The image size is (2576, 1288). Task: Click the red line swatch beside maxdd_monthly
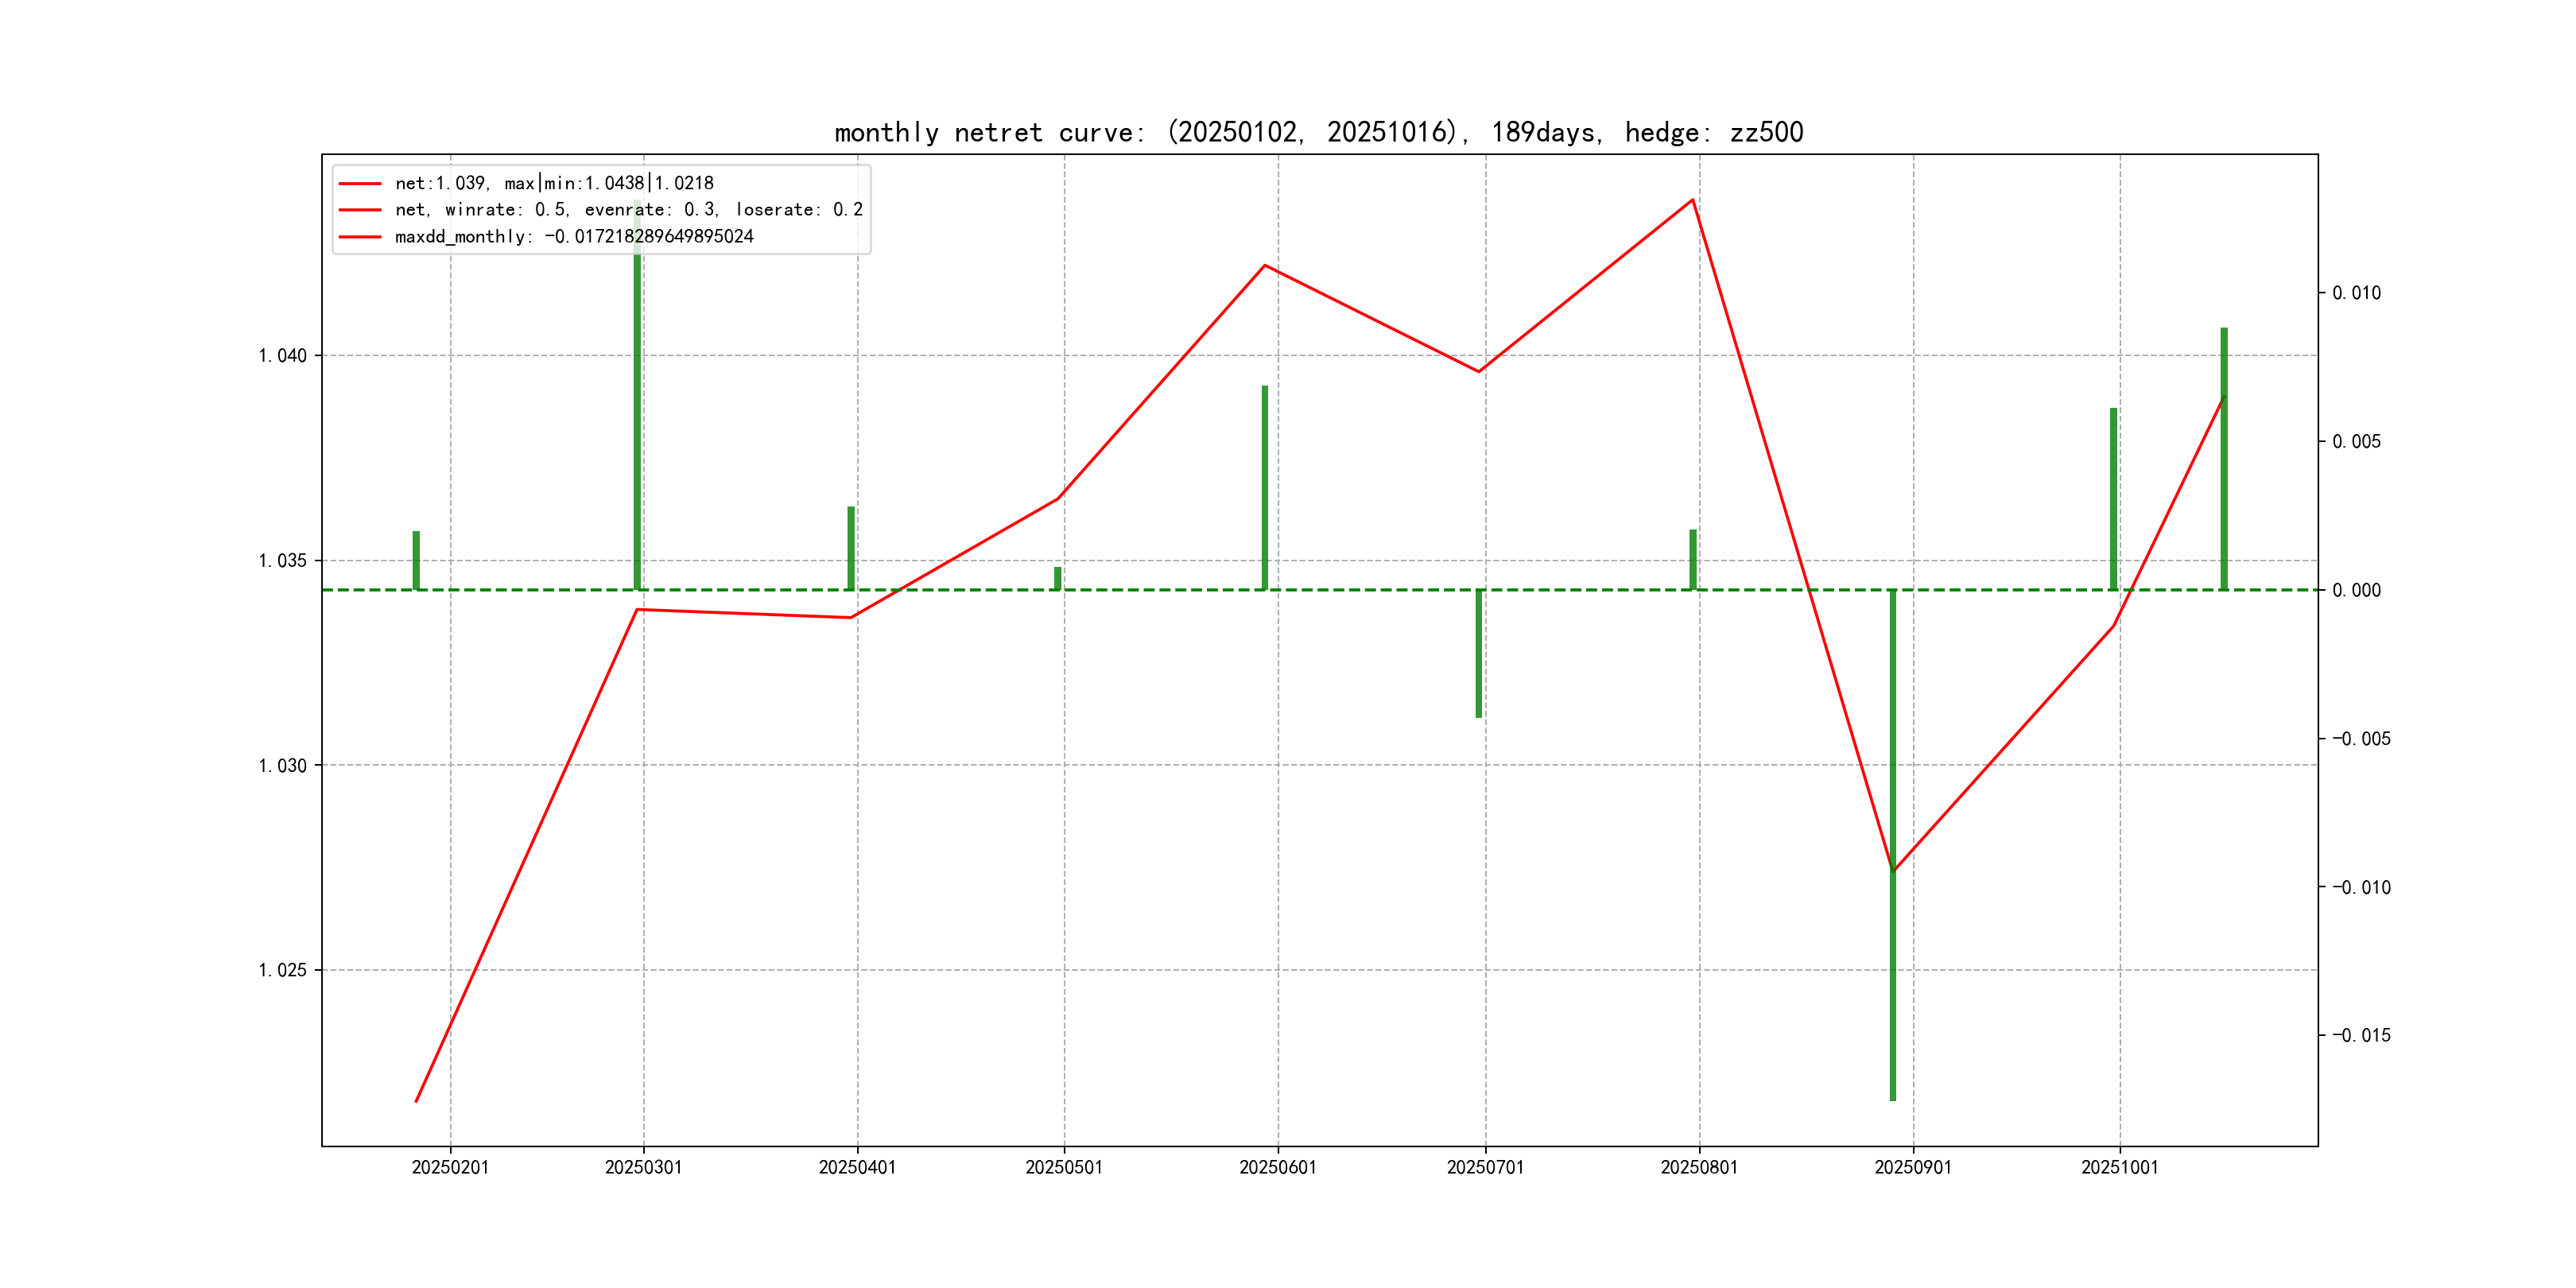click(x=360, y=237)
